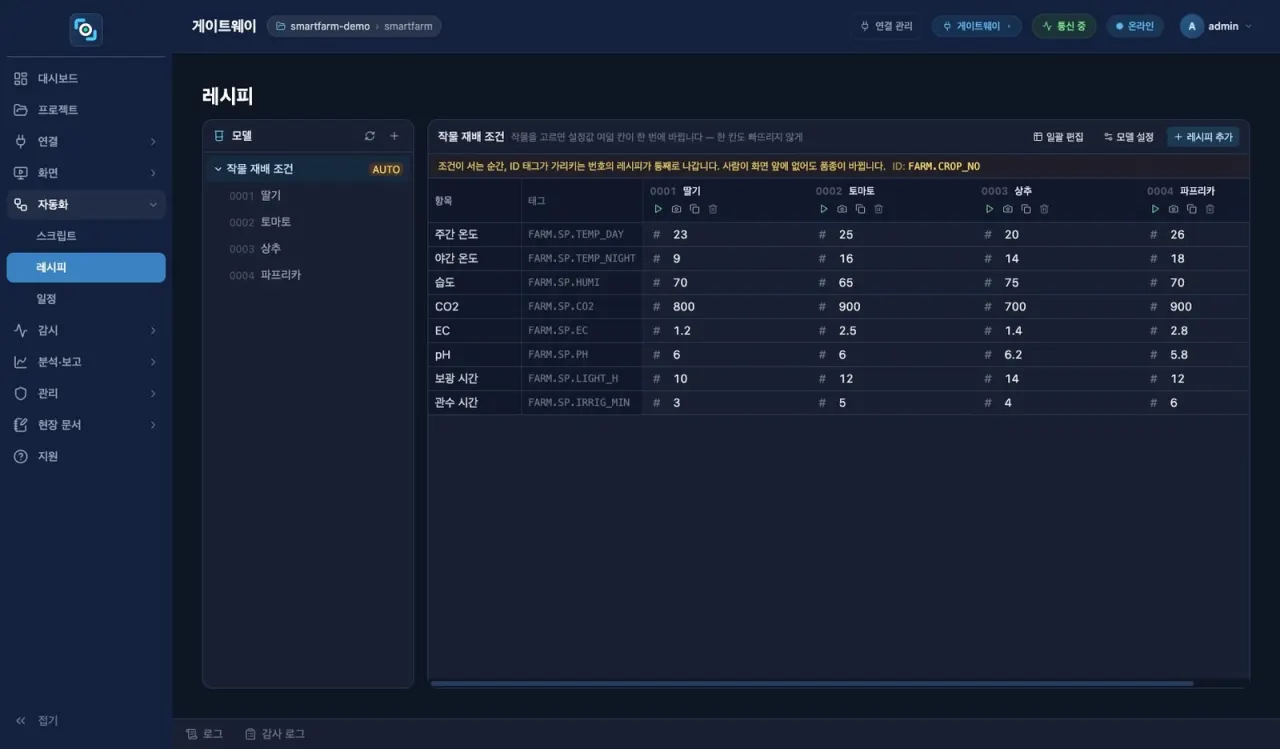Image resolution: width=1280 pixels, height=749 pixels.
Task: Run the 딸기 recipe play icon
Action: coord(658,209)
